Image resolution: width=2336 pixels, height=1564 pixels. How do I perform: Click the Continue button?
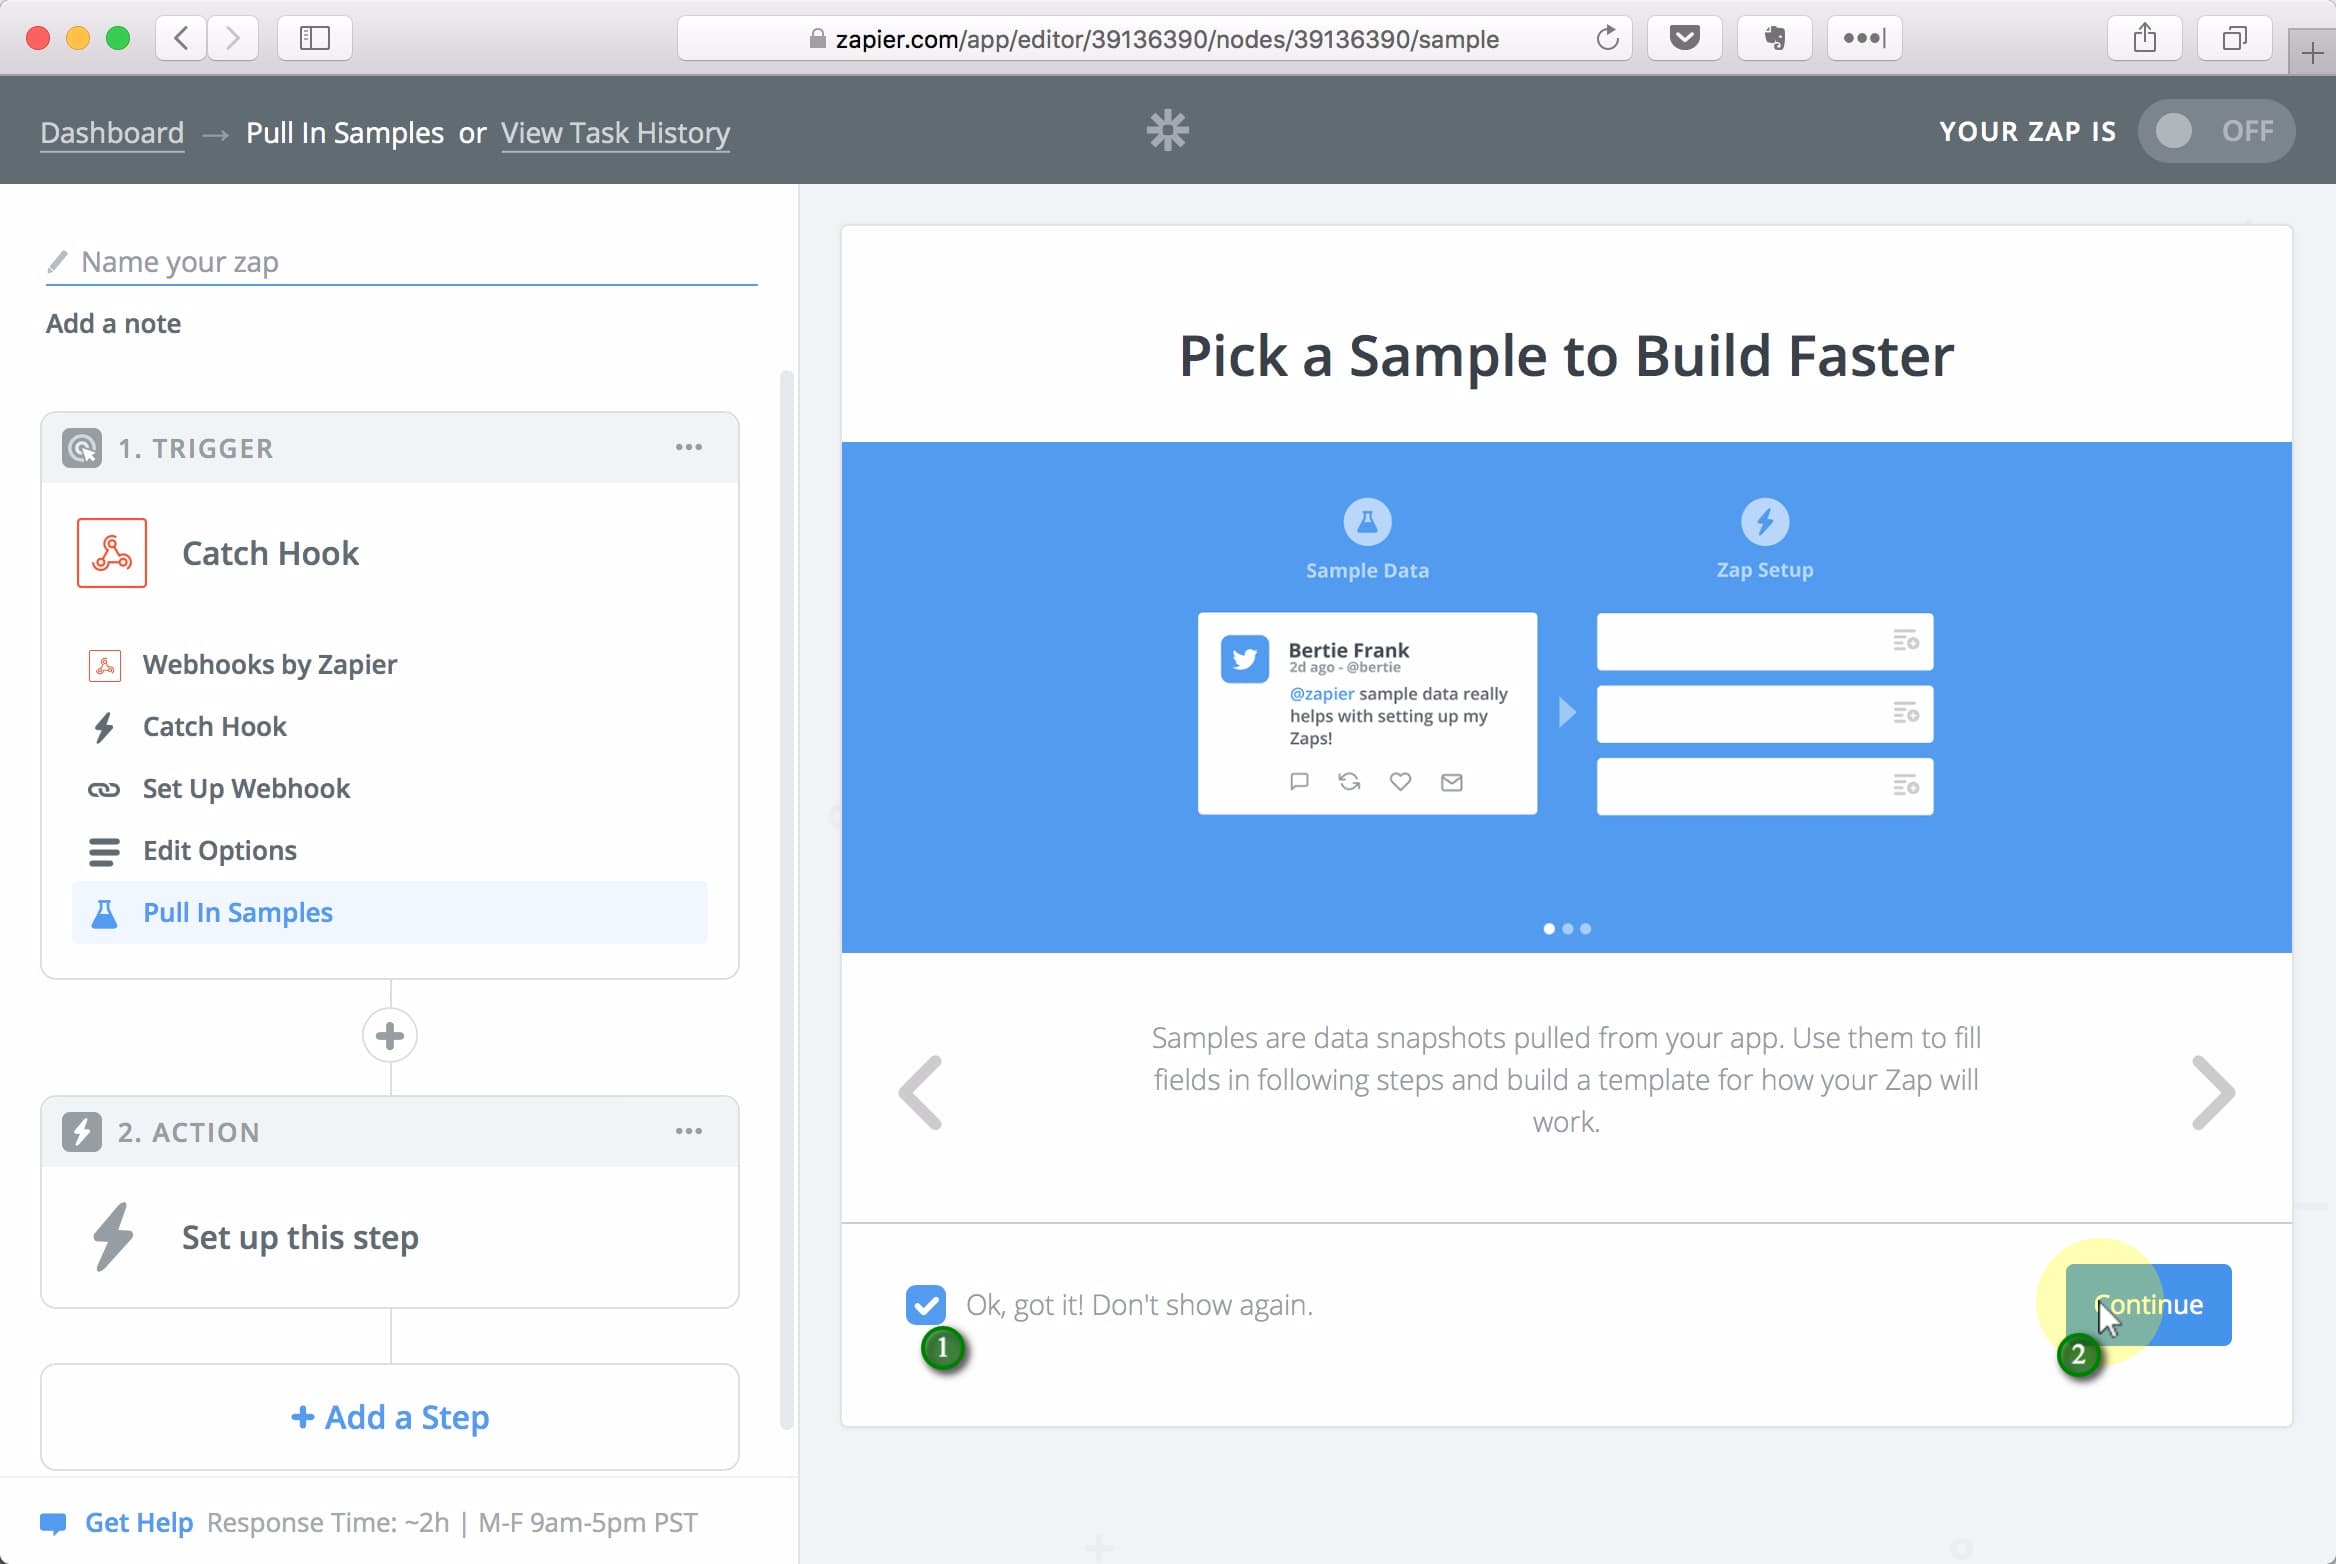point(2148,1305)
